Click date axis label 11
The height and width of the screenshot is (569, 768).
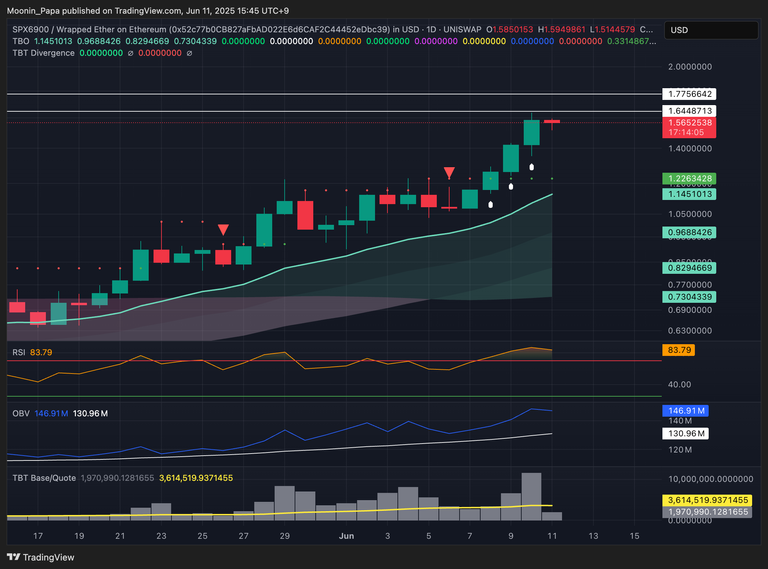point(552,536)
